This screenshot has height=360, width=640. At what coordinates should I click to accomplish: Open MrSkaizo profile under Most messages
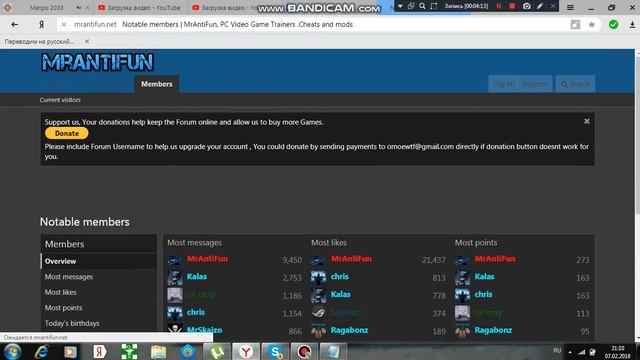(204, 330)
